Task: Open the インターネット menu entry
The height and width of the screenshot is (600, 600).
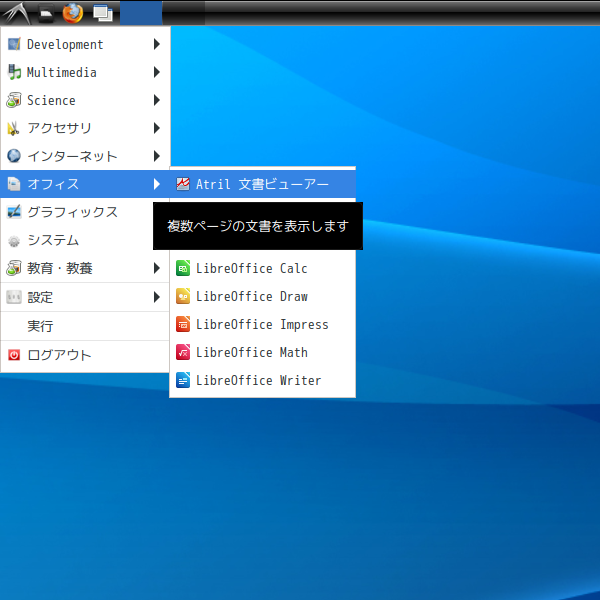Action: pos(85,156)
